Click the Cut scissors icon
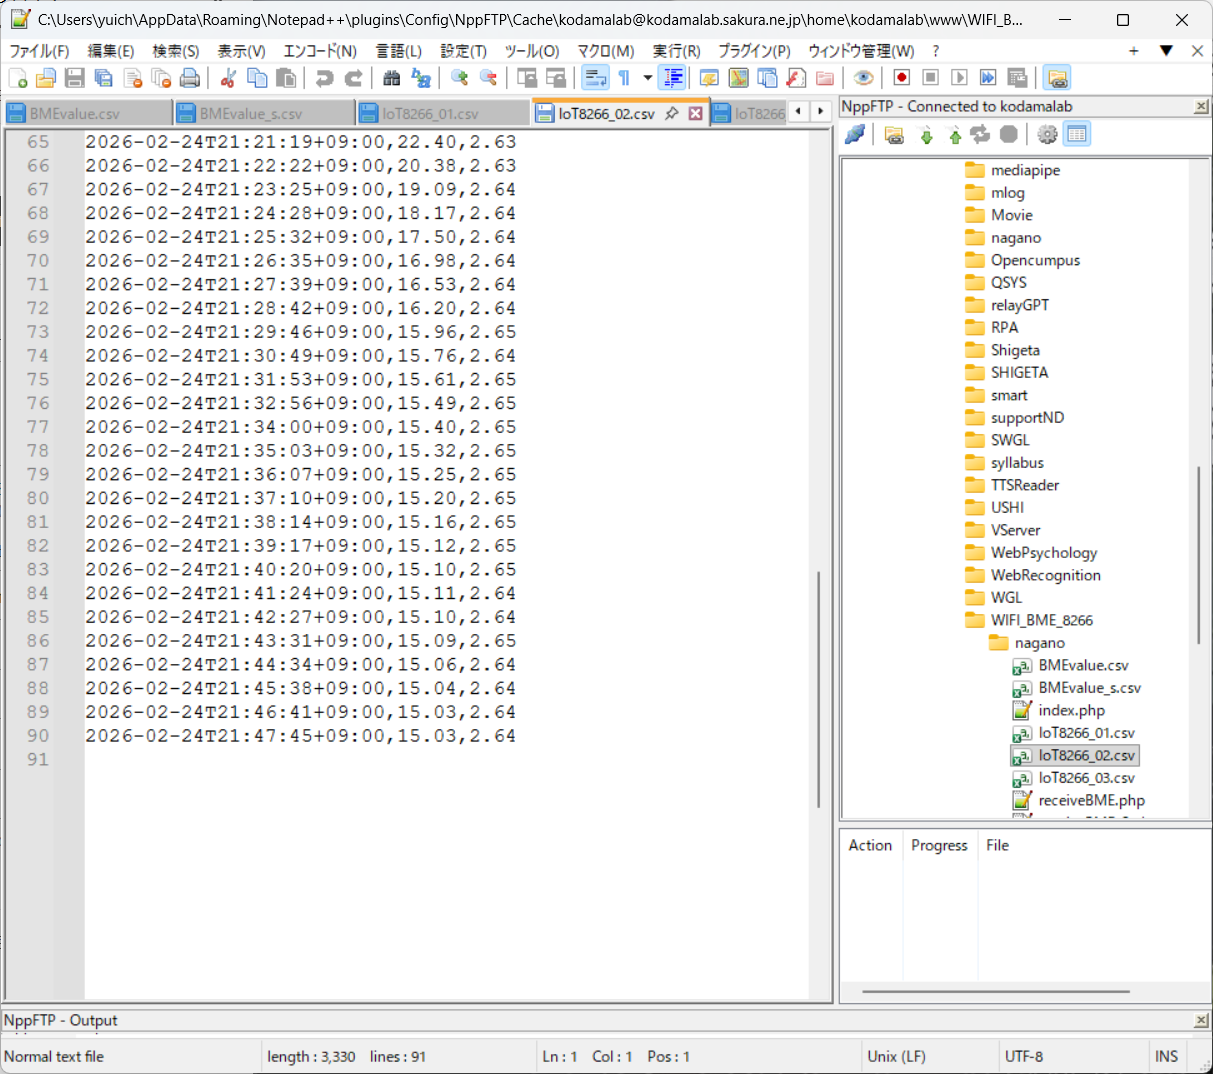Image resolution: width=1213 pixels, height=1074 pixels. pyautogui.click(x=228, y=78)
